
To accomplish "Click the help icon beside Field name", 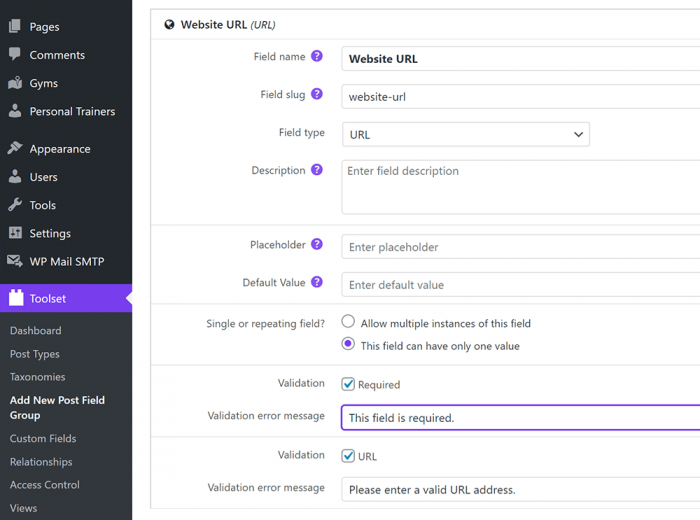I will [x=317, y=56].
